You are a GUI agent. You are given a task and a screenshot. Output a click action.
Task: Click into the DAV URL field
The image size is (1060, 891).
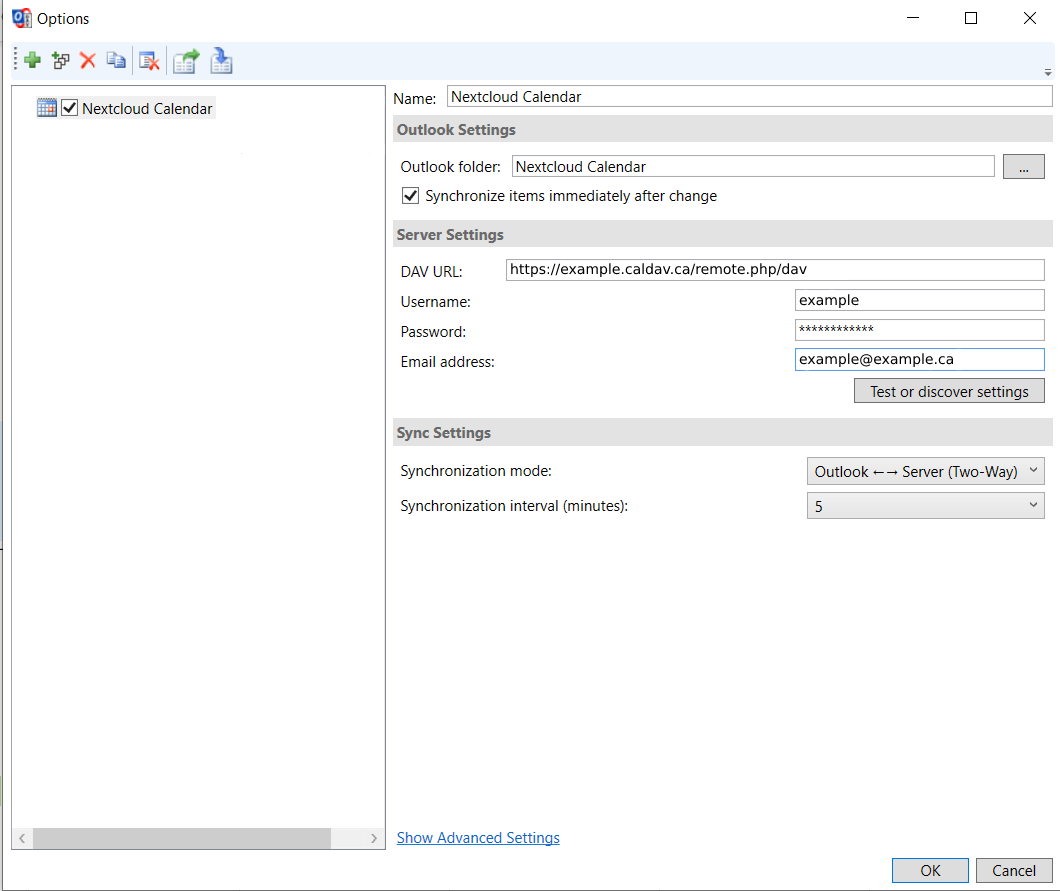pos(775,270)
